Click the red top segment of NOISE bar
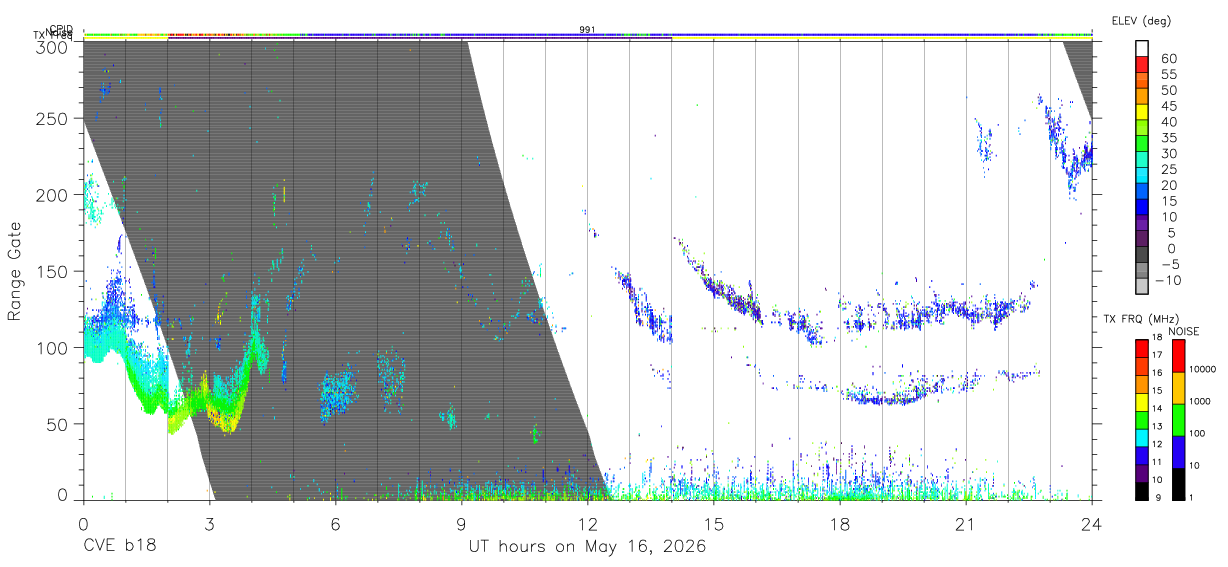 coord(1178,356)
